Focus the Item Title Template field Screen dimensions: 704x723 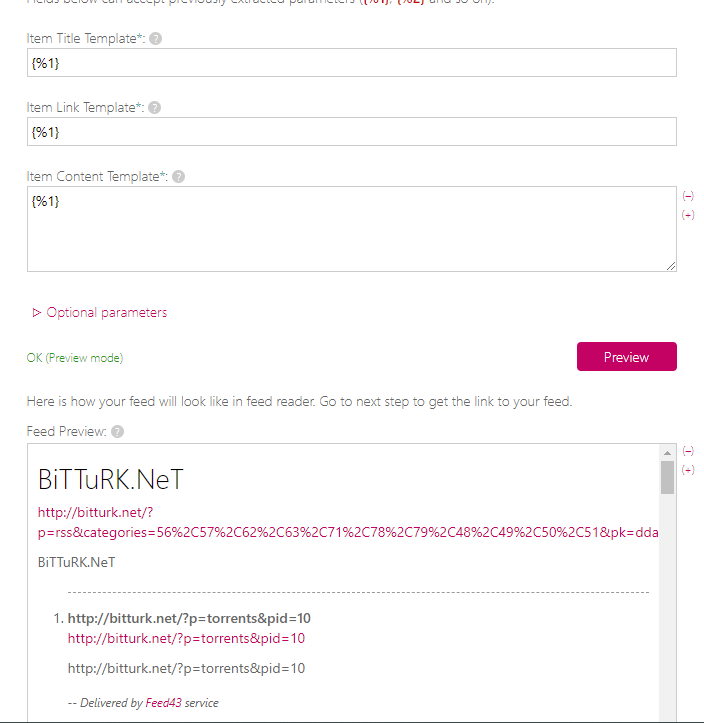point(352,63)
